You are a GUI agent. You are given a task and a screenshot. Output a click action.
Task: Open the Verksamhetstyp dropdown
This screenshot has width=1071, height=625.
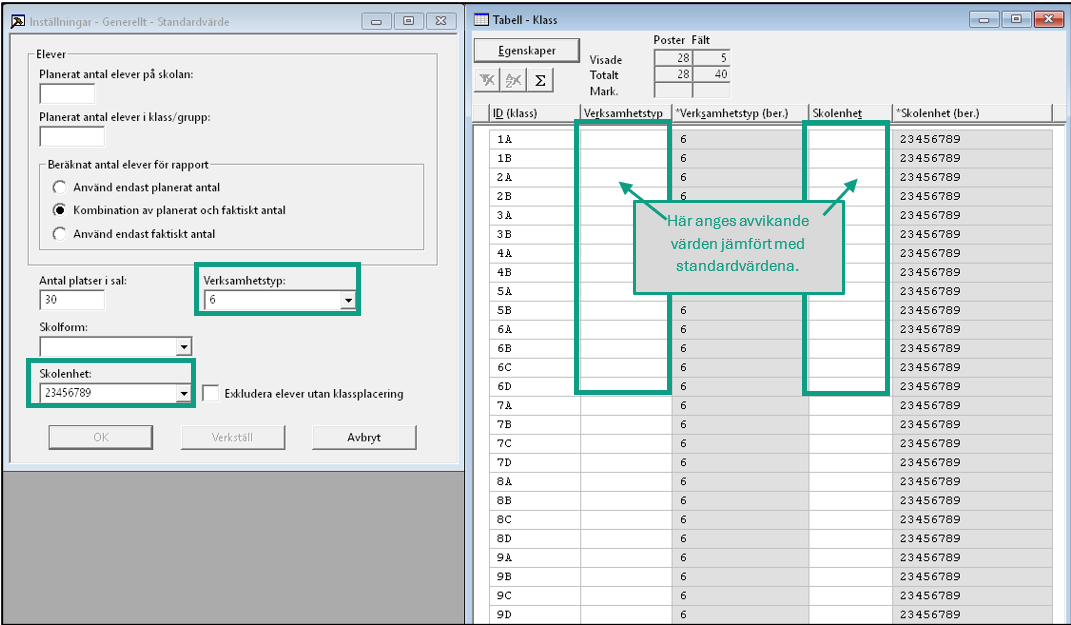pyautogui.click(x=348, y=300)
